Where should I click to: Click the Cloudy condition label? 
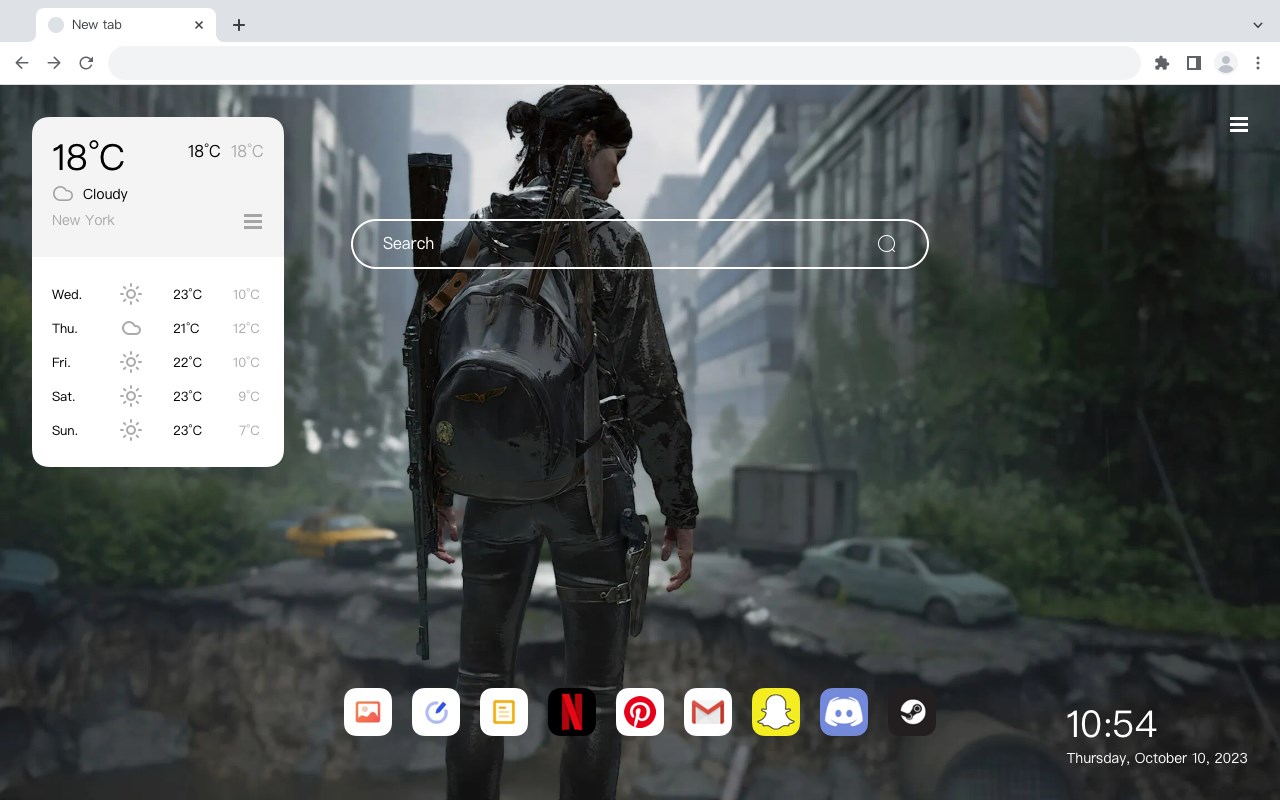pyautogui.click(x=105, y=194)
